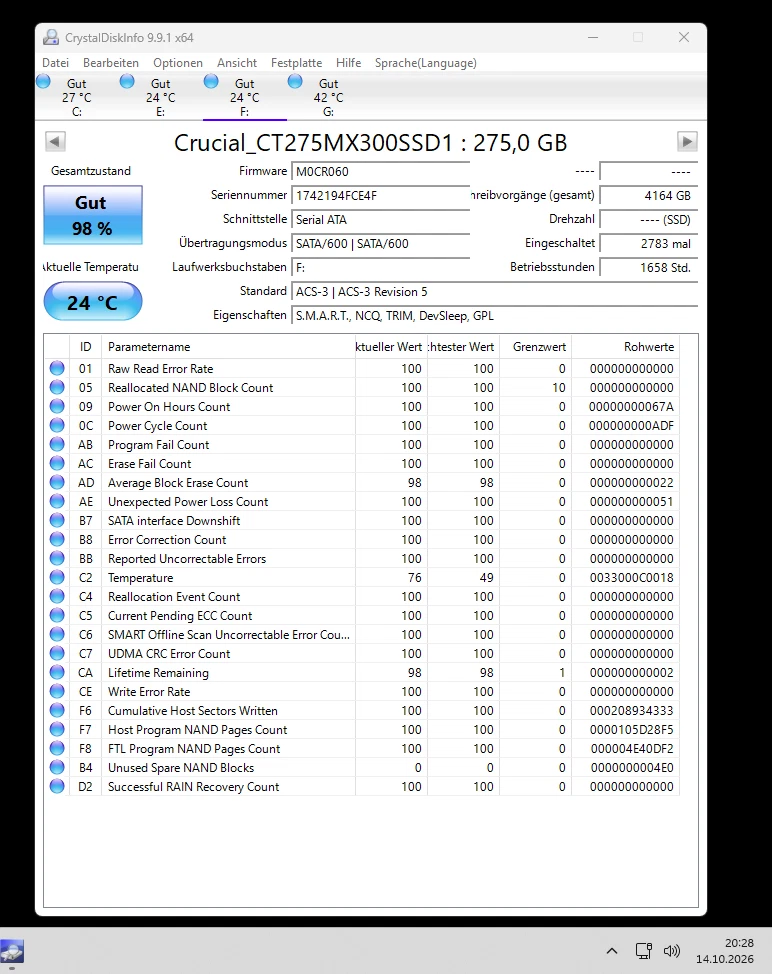Select FTL Program NAND Pages Count row
This screenshot has height=974, width=772.
click(x=361, y=749)
